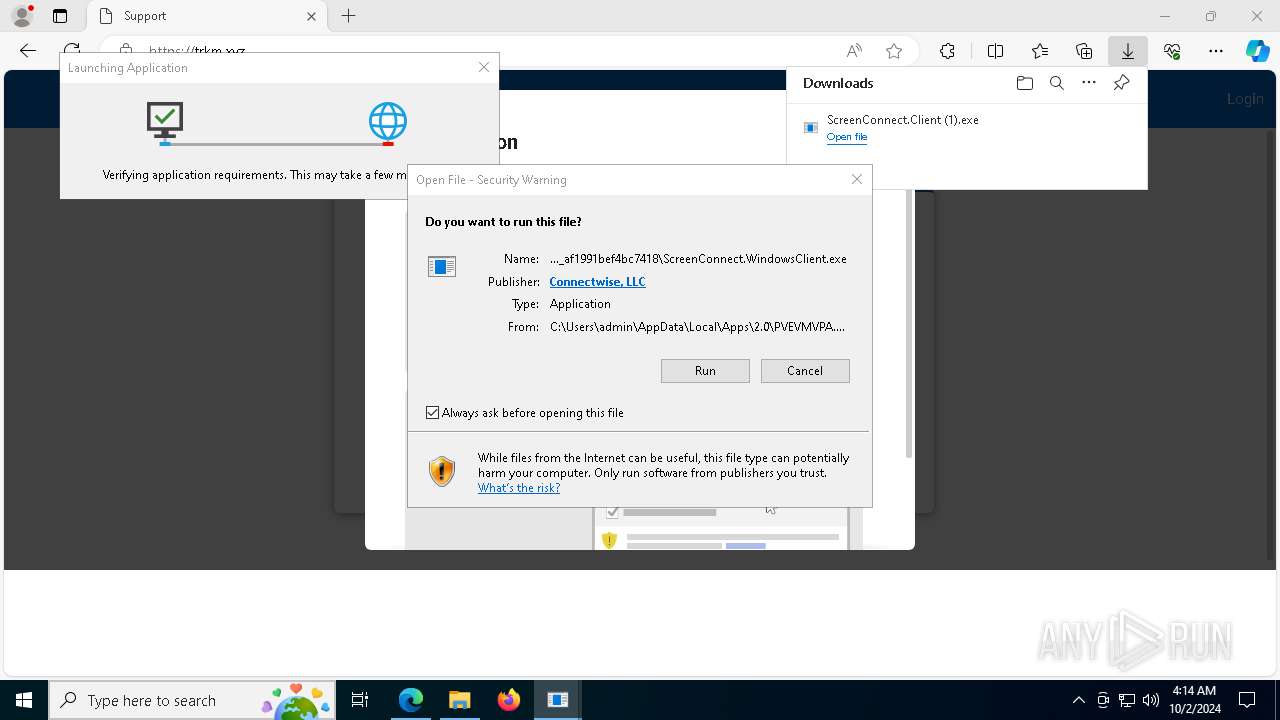Screen dimensions: 1280x720
Task: Click the Connectwise, LLC publisher link
Action: point(597,282)
